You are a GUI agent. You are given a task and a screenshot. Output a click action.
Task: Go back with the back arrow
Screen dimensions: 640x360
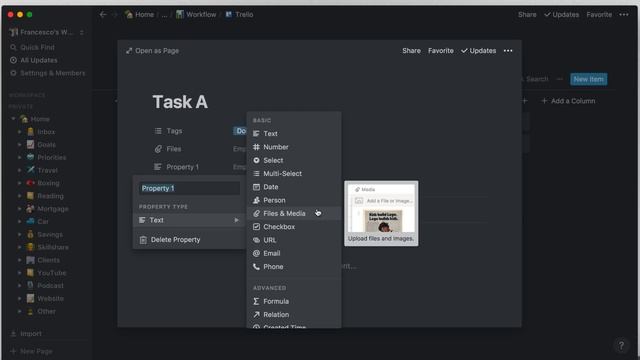coord(103,14)
